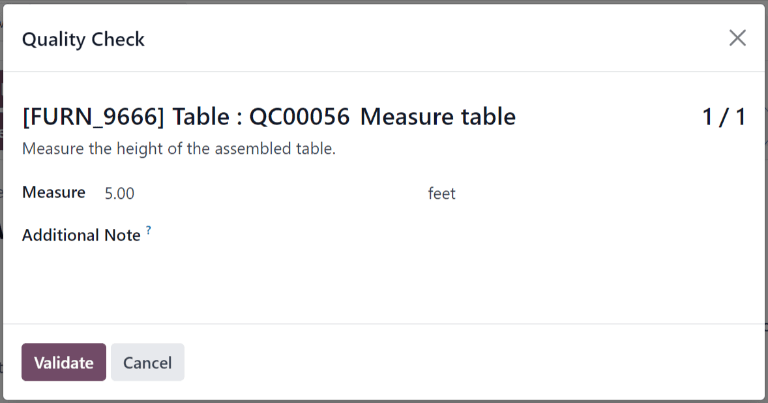This screenshot has height=403, width=768.
Task: Click the word 'Table' after the product code
Action: click(x=201, y=117)
